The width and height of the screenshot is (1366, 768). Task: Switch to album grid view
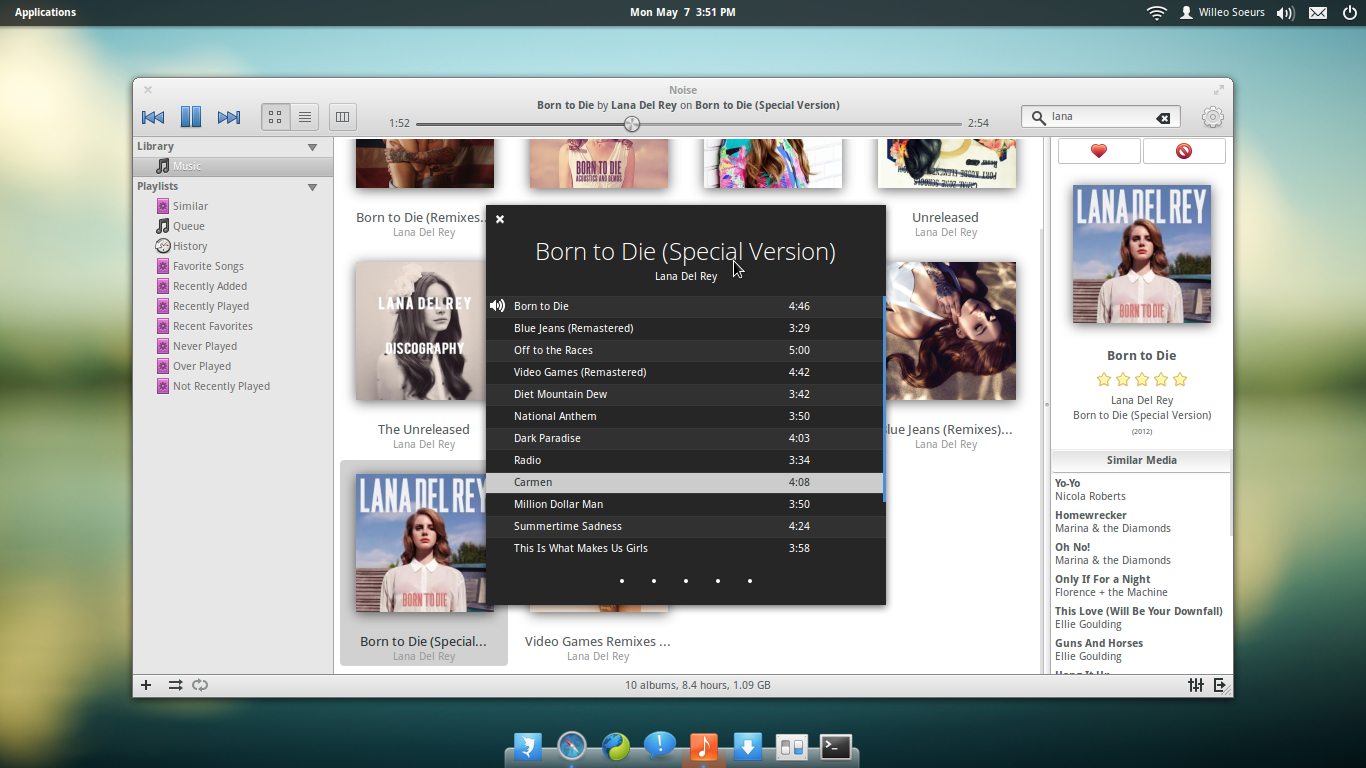coord(276,117)
